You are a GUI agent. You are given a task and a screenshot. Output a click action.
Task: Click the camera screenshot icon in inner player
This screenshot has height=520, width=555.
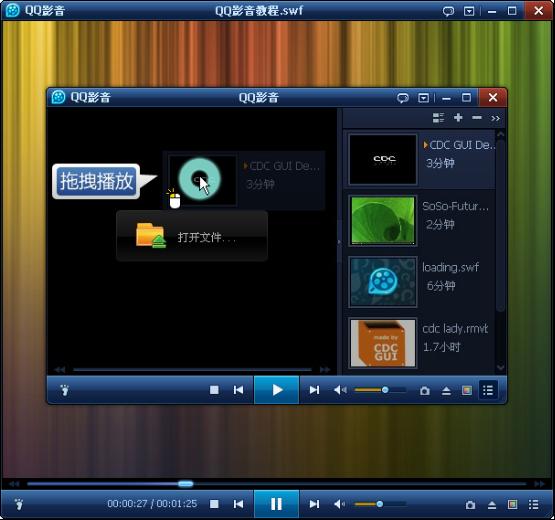point(425,391)
